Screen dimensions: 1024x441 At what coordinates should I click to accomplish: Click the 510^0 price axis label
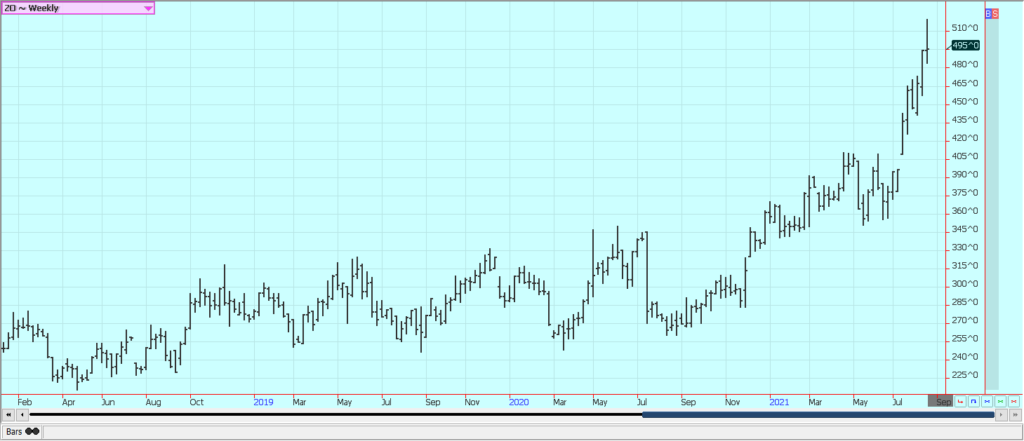tap(965, 28)
